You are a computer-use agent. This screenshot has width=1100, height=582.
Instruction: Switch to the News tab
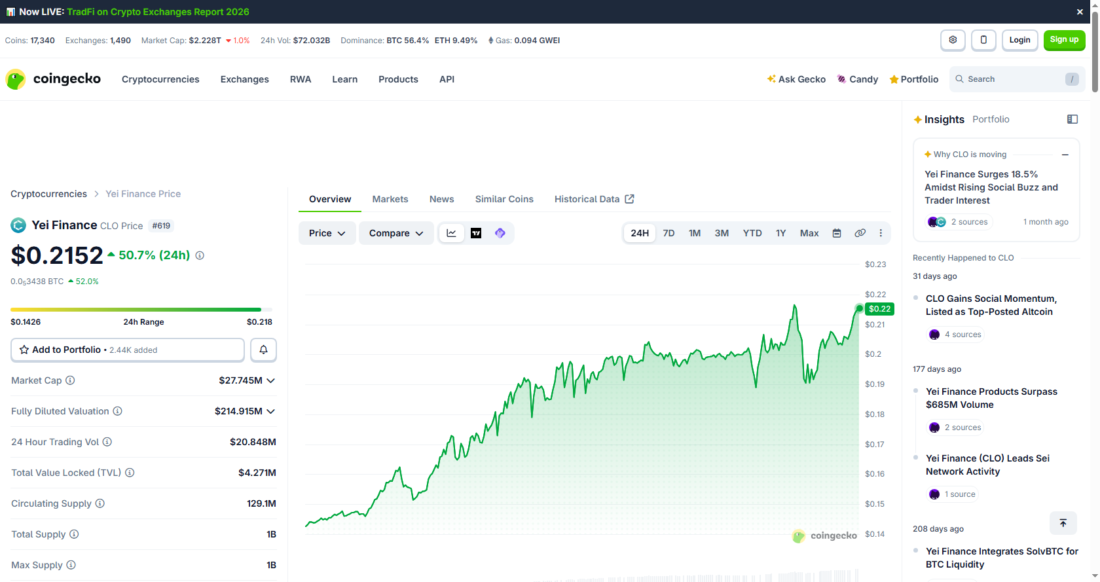coord(441,199)
